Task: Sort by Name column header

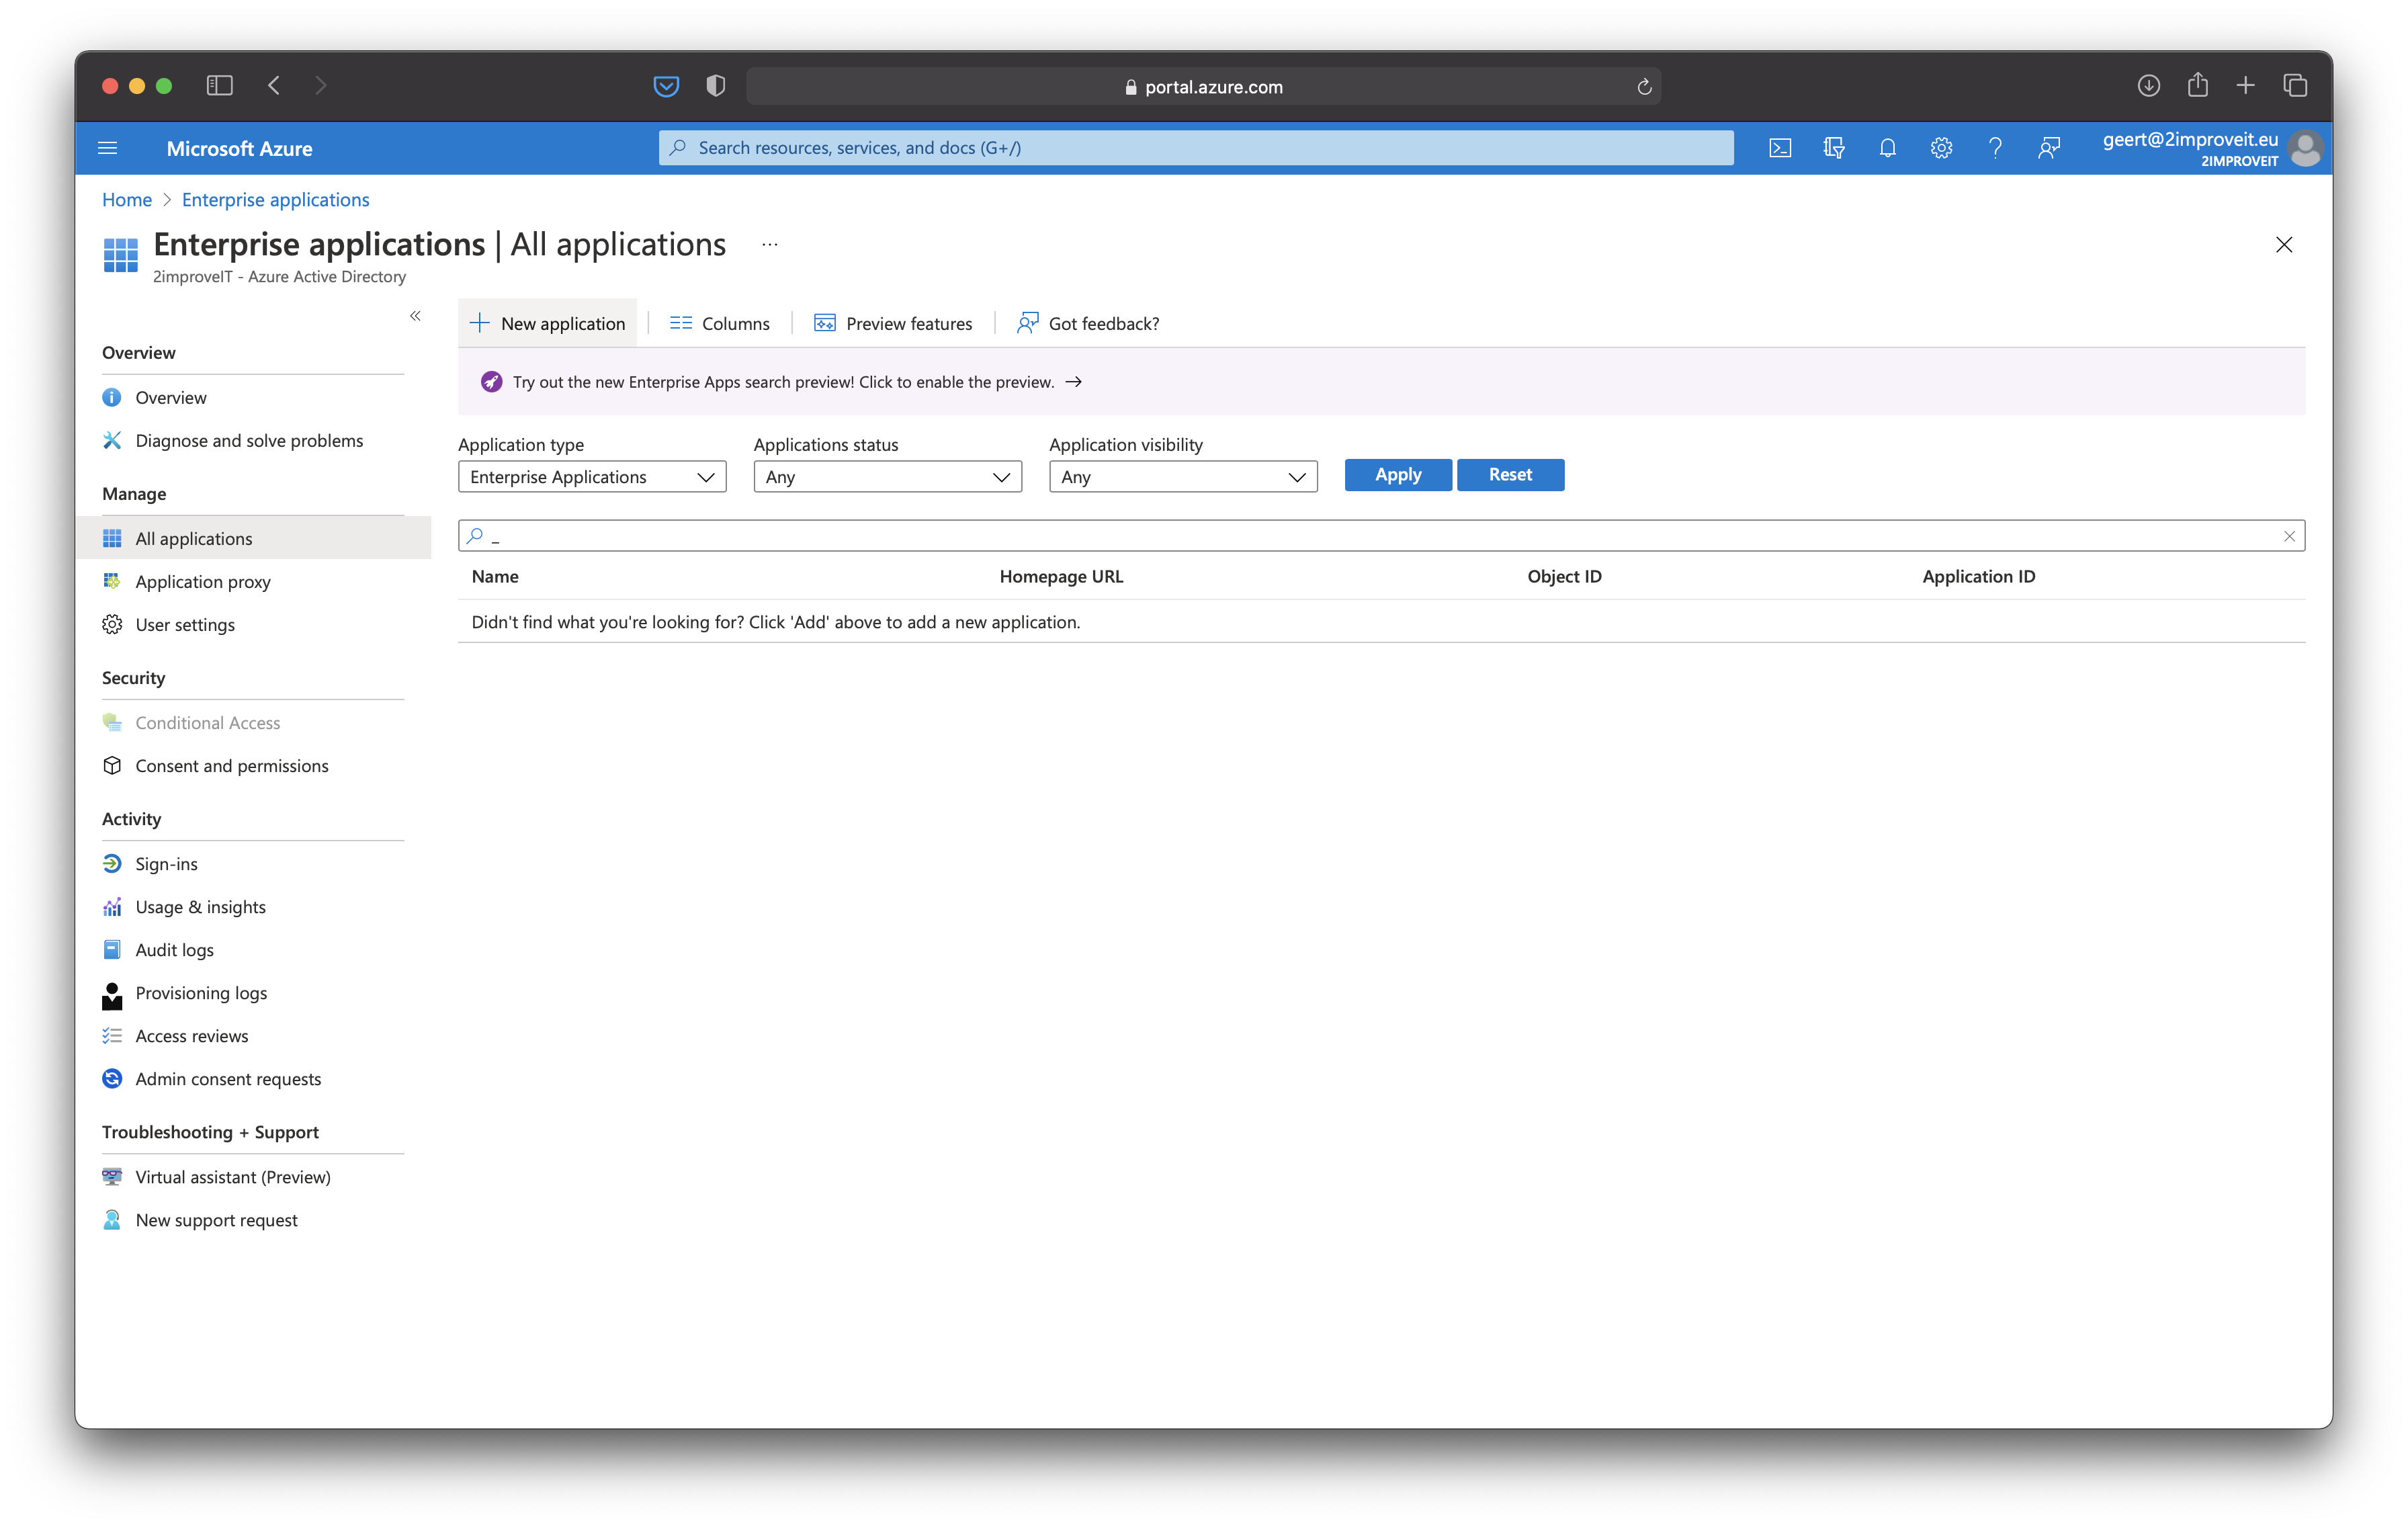Action: coord(495,577)
